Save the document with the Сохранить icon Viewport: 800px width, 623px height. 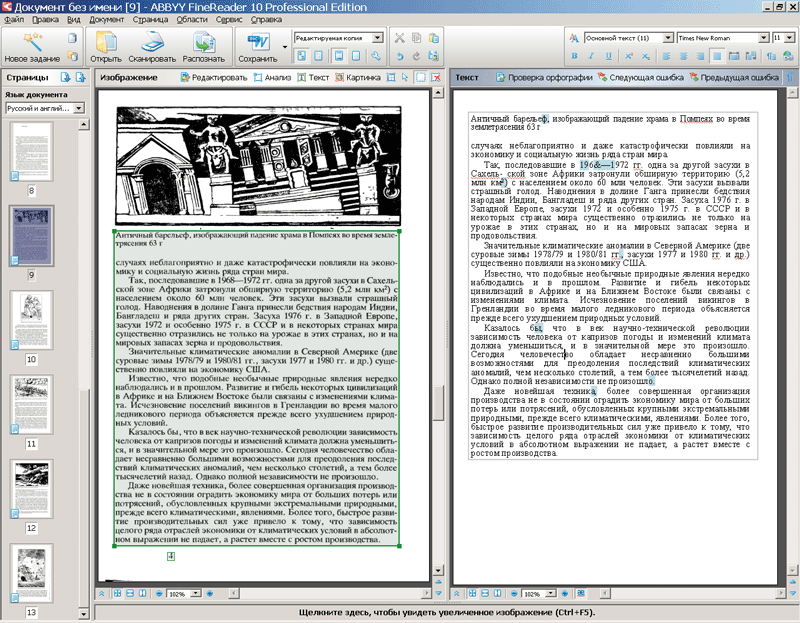pyautogui.click(x=257, y=41)
